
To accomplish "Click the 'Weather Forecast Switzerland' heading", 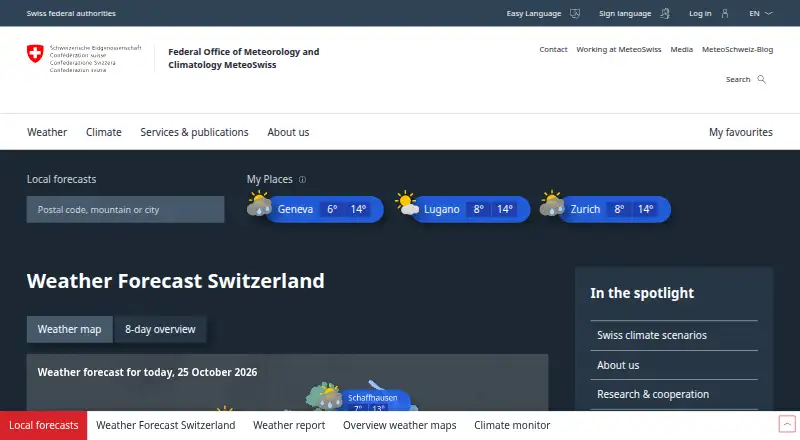I will pyautogui.click(x=176, y=281).
